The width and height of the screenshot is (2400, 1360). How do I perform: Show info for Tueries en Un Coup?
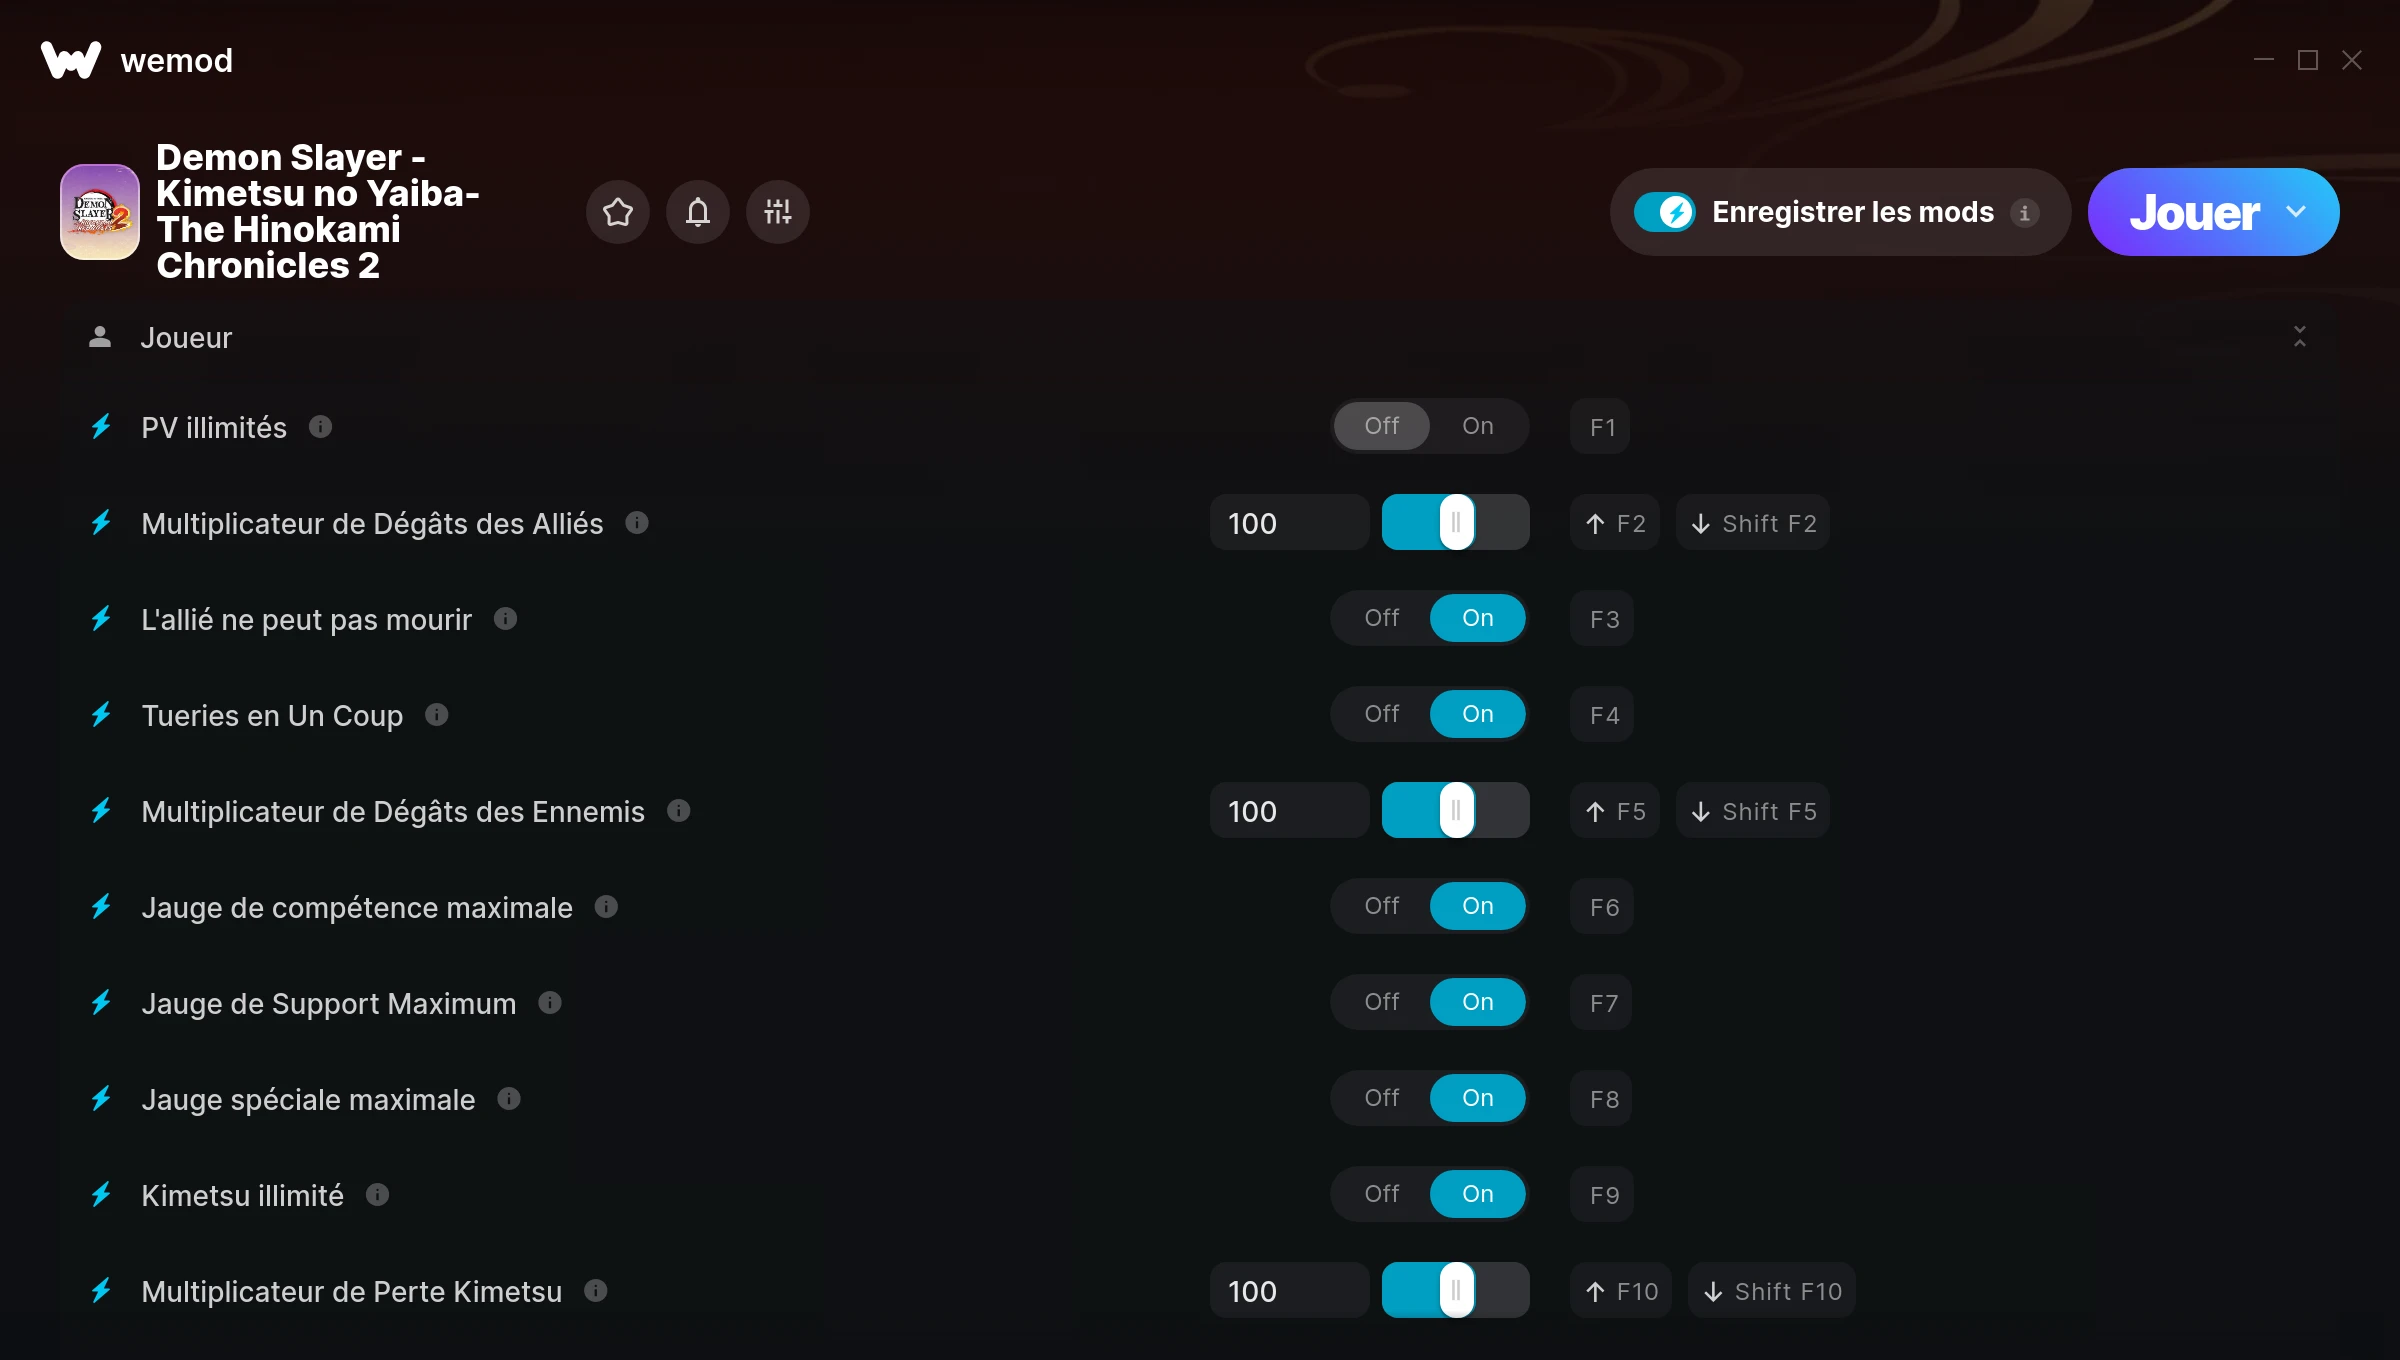436,715
